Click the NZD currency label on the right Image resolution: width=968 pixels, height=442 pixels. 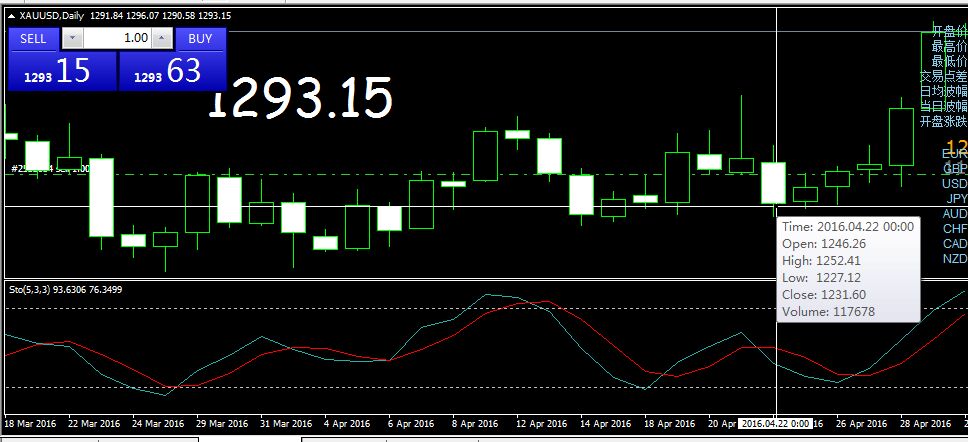point(955,259)
